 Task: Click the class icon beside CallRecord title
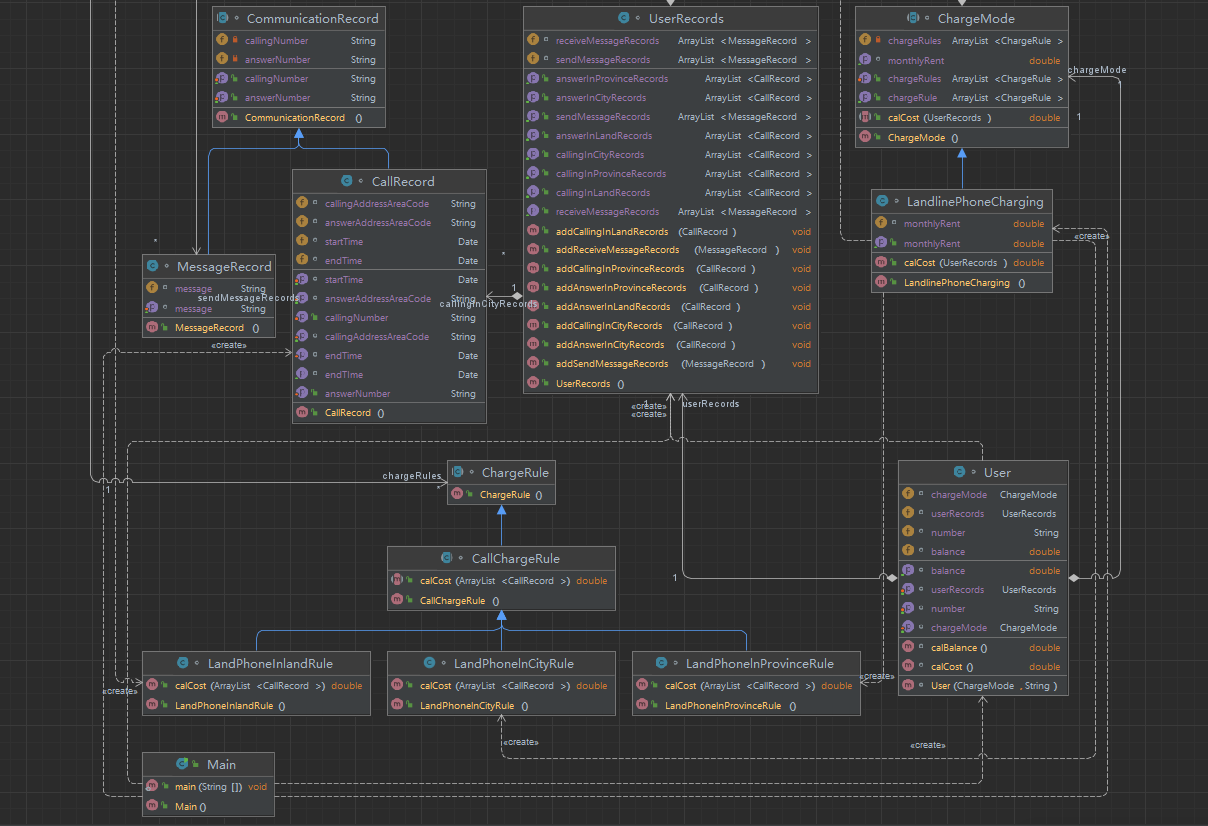(x=347, y=181)
